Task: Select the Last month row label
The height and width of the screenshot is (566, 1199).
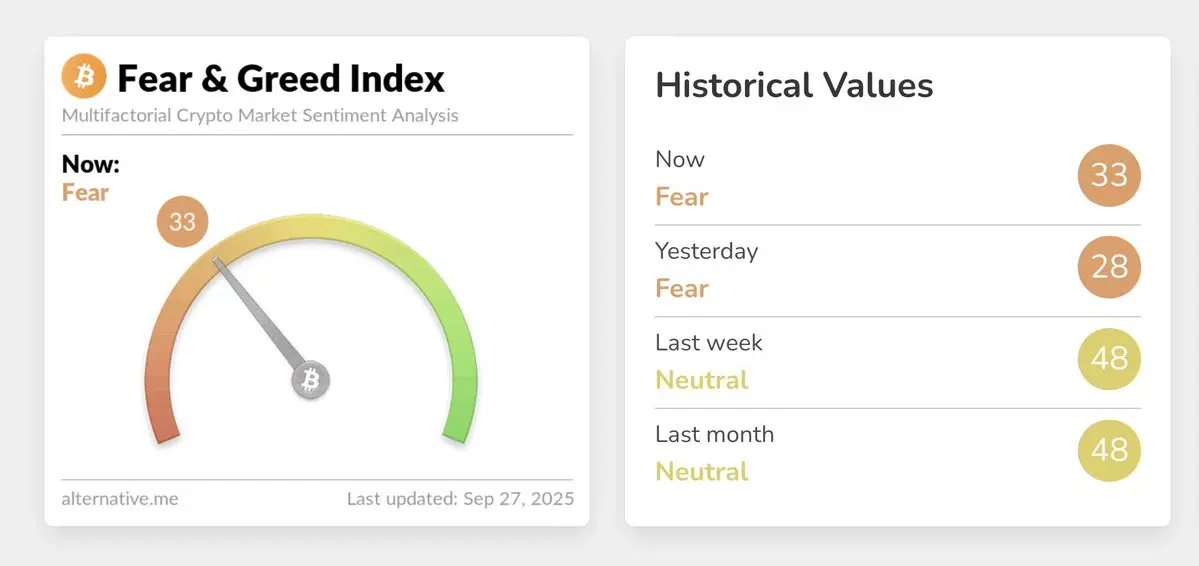Action: pyautogui.click(x=715, y=434)
